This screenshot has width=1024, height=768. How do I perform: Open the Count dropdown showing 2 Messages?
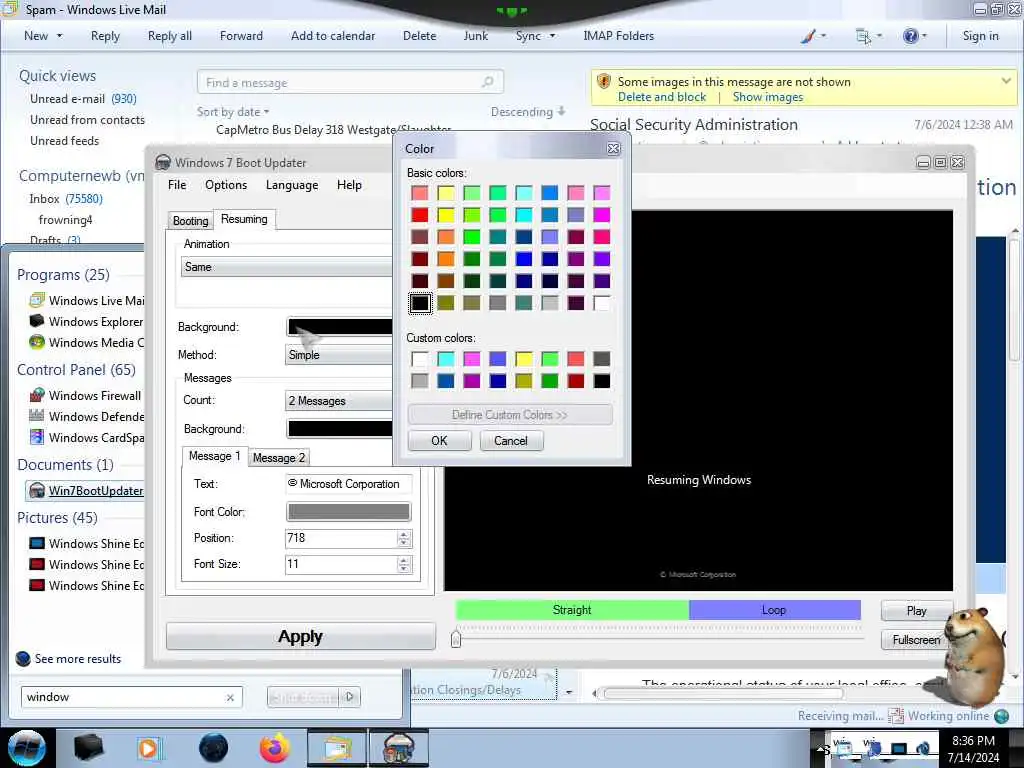[x=339, y=400]
